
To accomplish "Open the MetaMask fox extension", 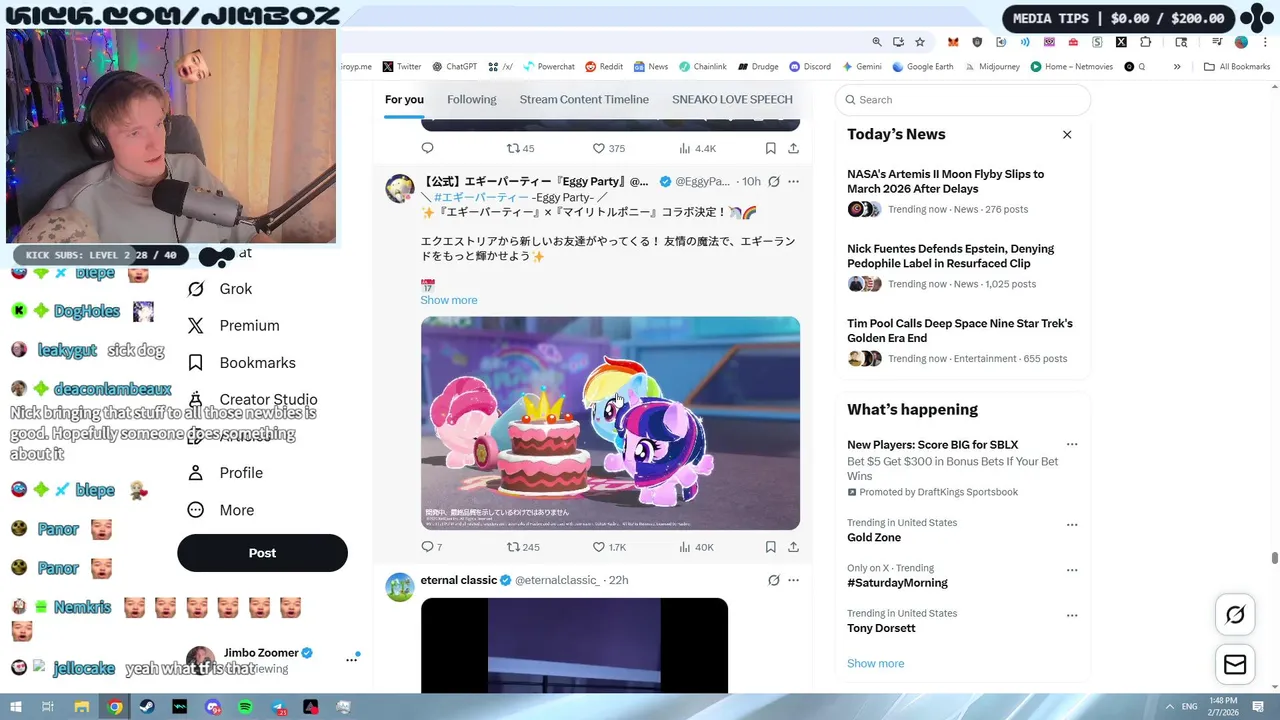I will pos(953,42).
